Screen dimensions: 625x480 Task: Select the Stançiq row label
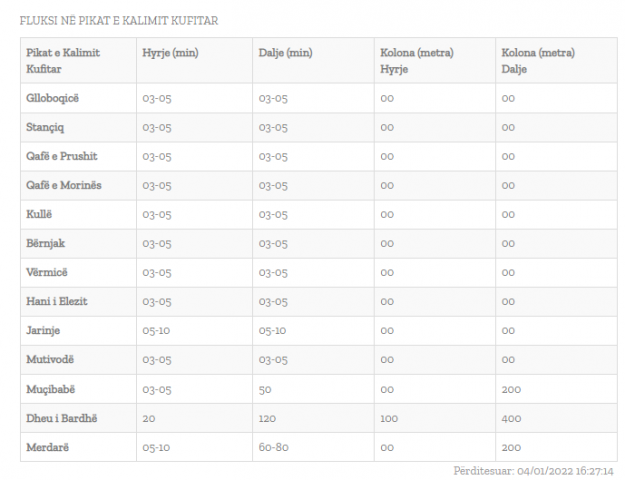point(47,127)
